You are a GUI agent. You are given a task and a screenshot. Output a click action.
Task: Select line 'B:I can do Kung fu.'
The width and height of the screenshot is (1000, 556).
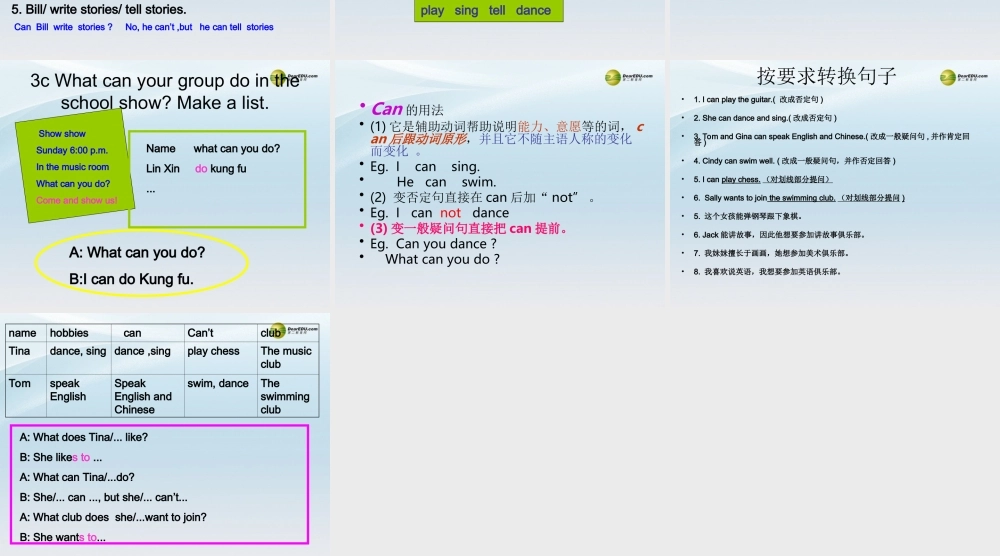[x=131, y=279]
